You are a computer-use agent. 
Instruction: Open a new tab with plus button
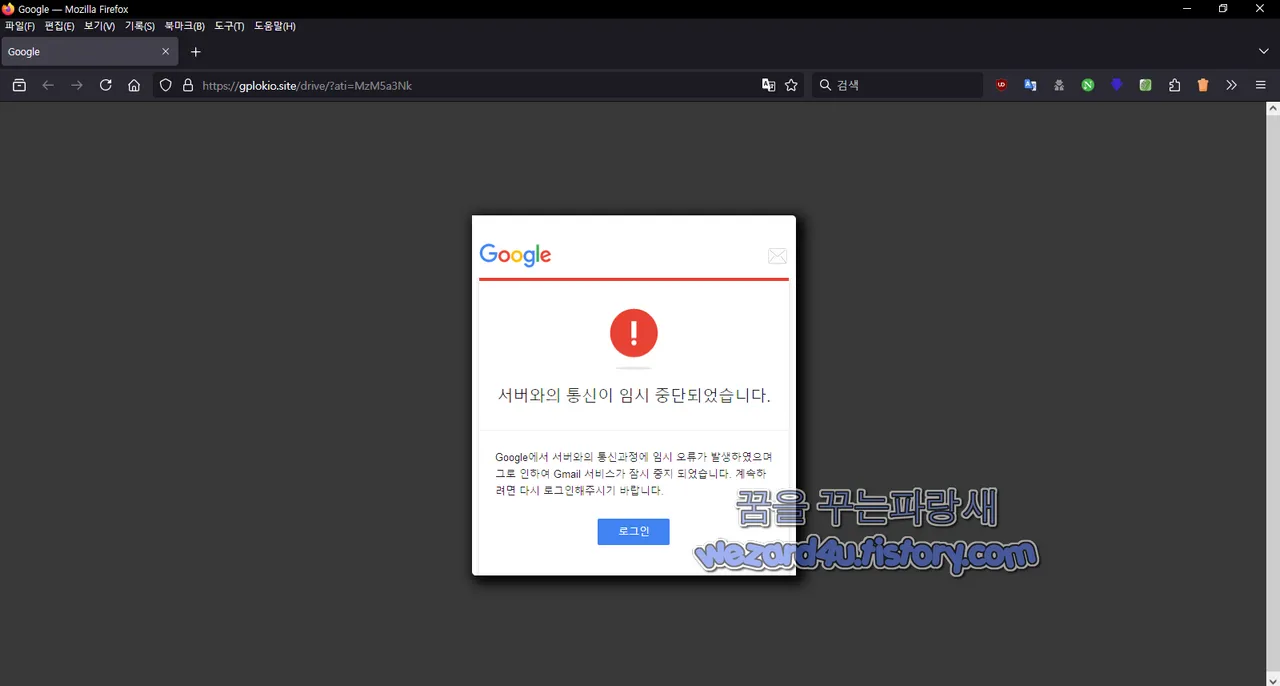tap(196, 52)
